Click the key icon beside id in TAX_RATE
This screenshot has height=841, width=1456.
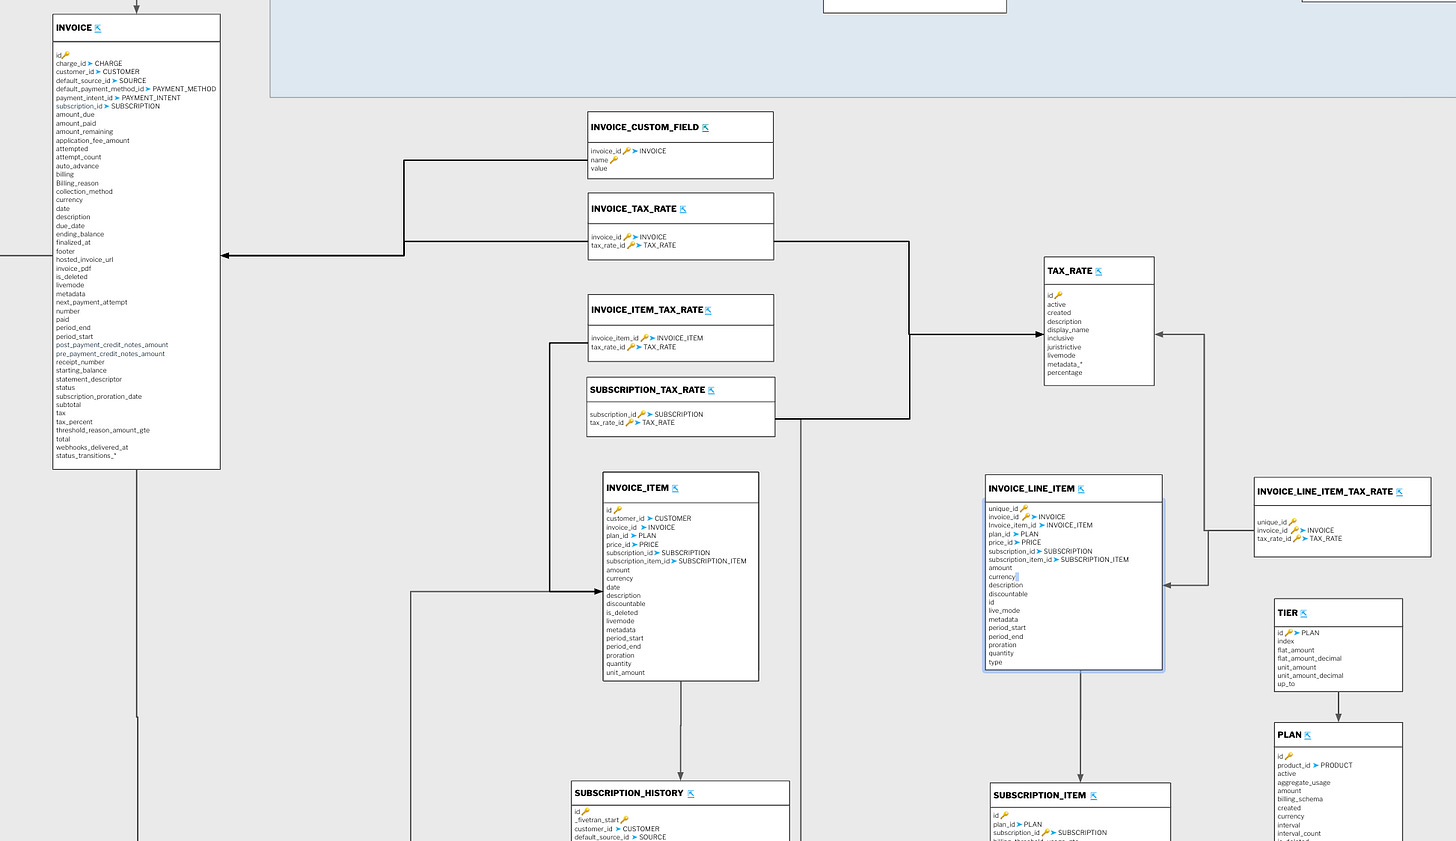(x=1058, y=296)
